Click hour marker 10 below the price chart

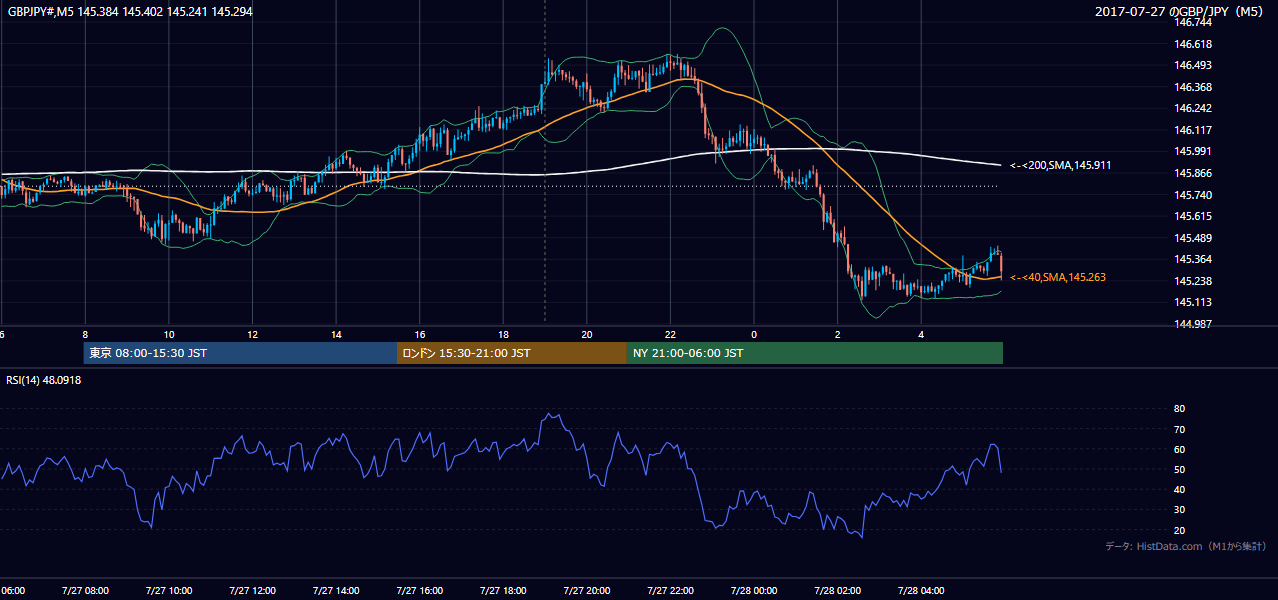[169, 334]
